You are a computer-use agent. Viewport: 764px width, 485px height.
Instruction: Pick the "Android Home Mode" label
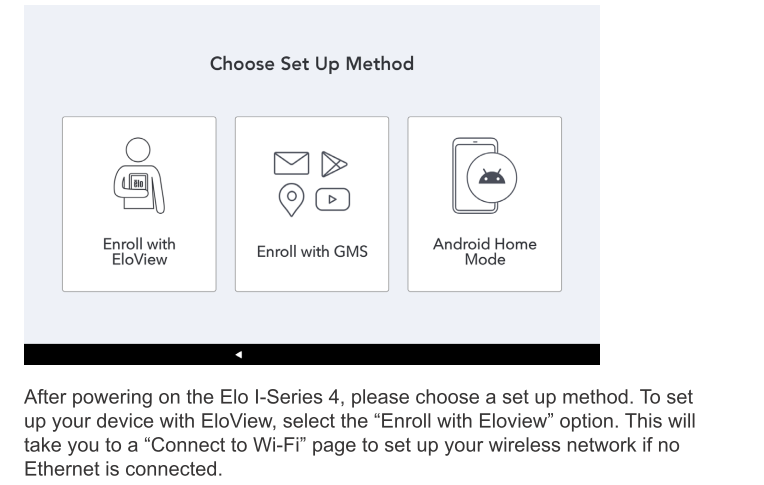point(484,251)
